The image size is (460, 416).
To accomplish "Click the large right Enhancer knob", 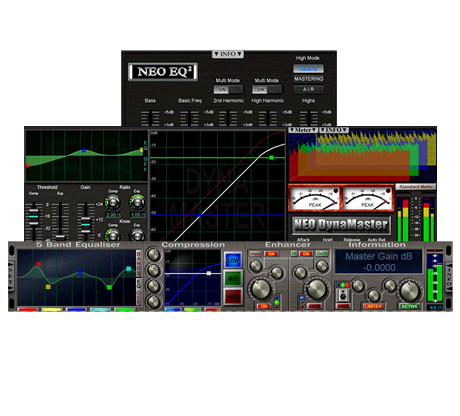I will pos(316,289).
